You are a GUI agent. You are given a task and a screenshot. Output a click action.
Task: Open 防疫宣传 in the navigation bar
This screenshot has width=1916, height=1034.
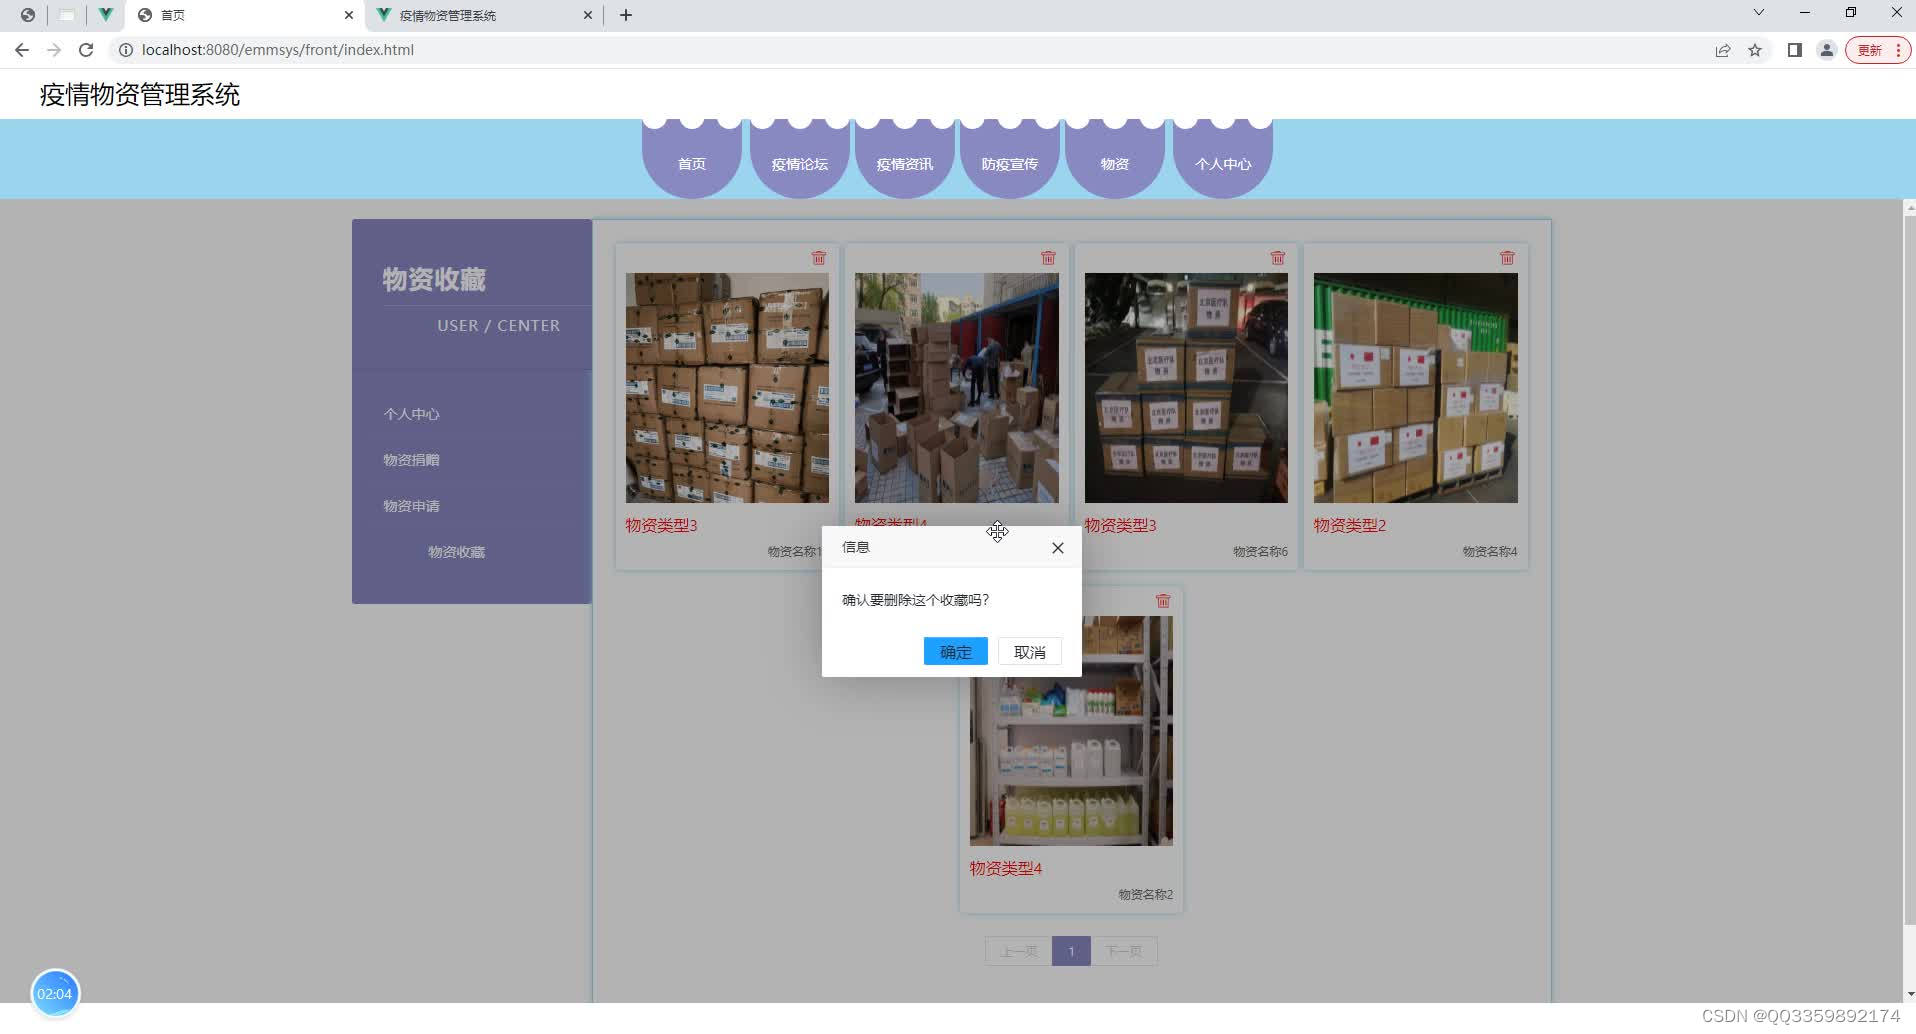[x=1010, y=159]
